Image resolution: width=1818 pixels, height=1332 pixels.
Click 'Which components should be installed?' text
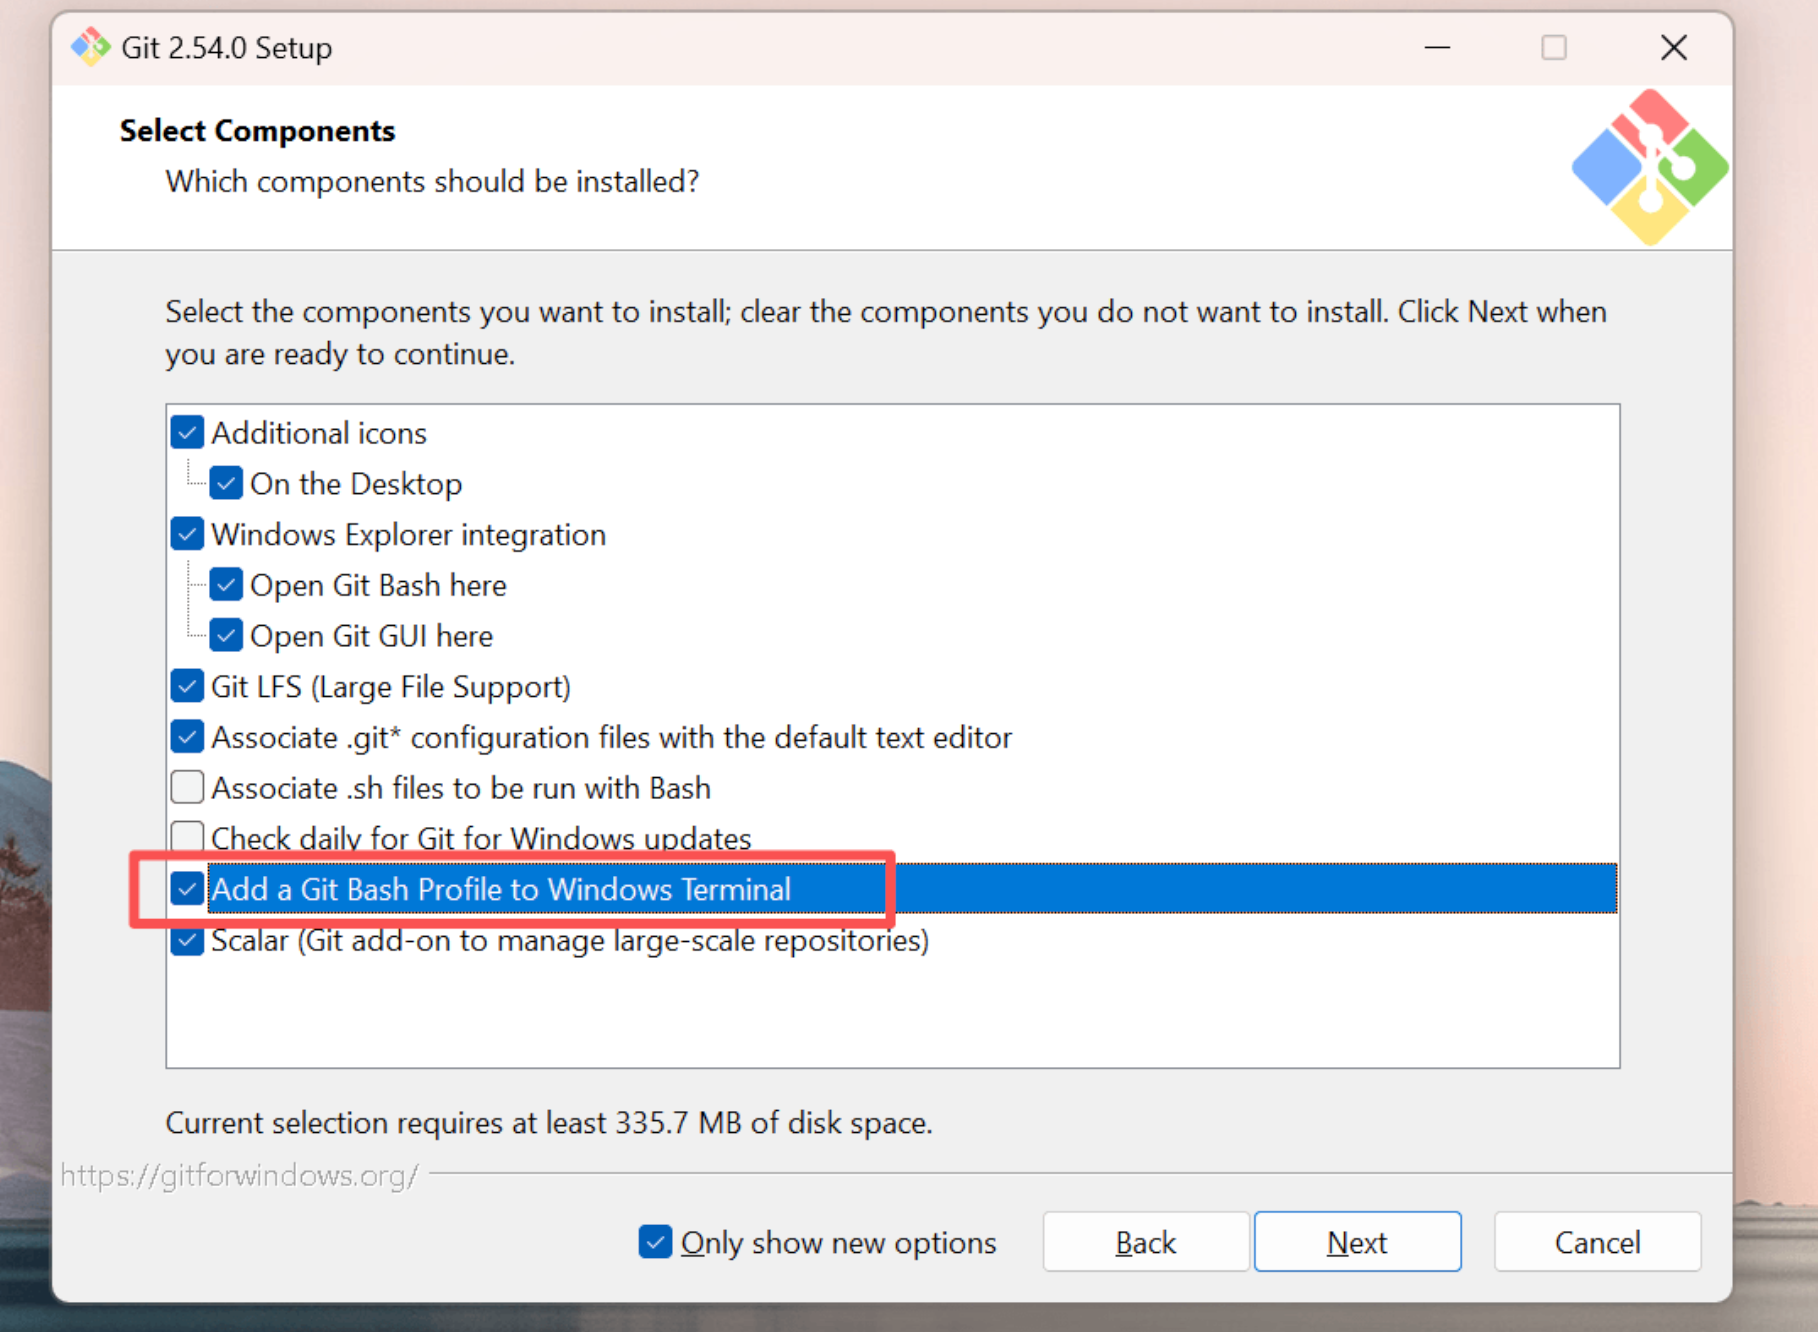pos(432,181)
